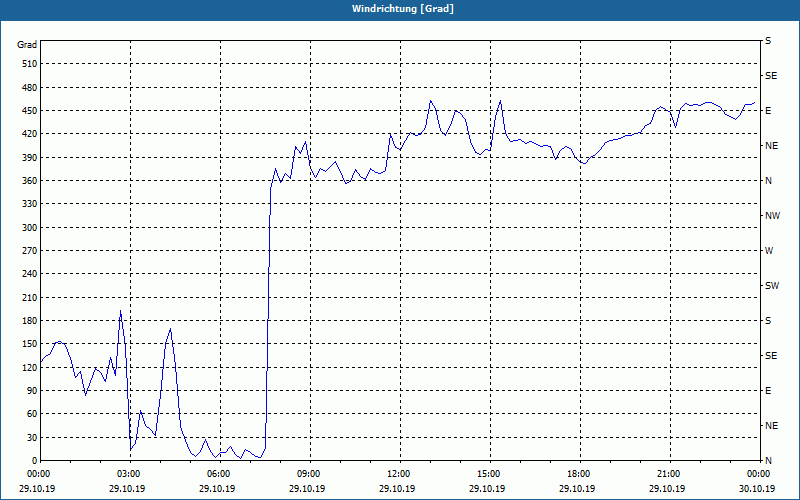Click the 00:00 label above 30.10.19
The height and width of the screenshot is (500, 800).
(x=757, y=474)
